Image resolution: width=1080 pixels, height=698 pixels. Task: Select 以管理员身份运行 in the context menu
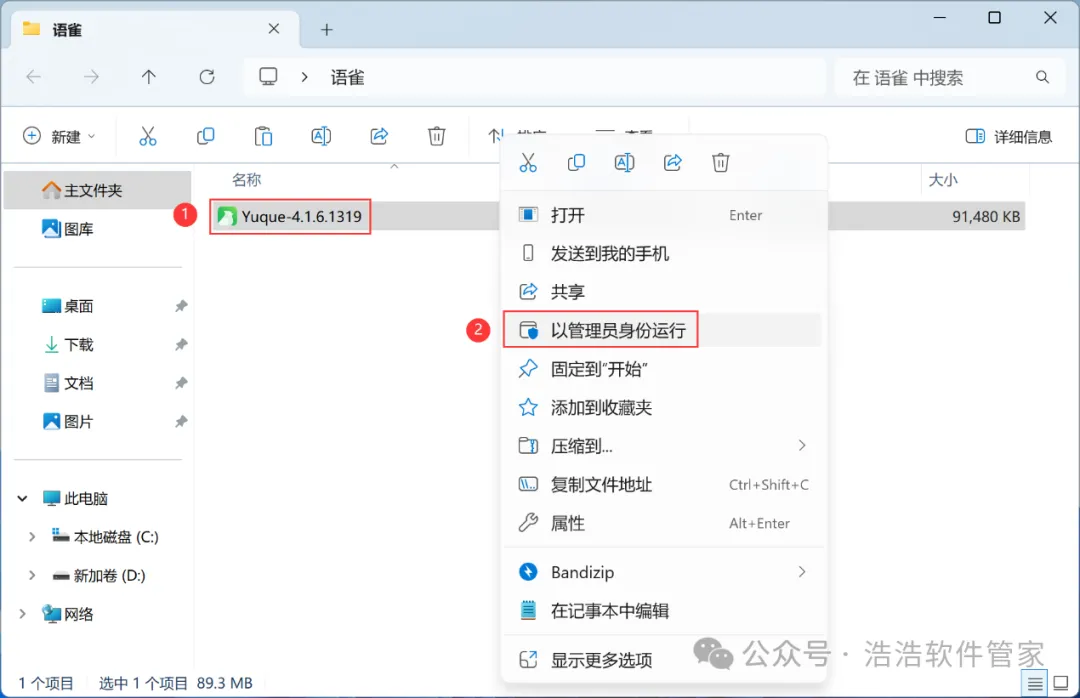point(665,330)
